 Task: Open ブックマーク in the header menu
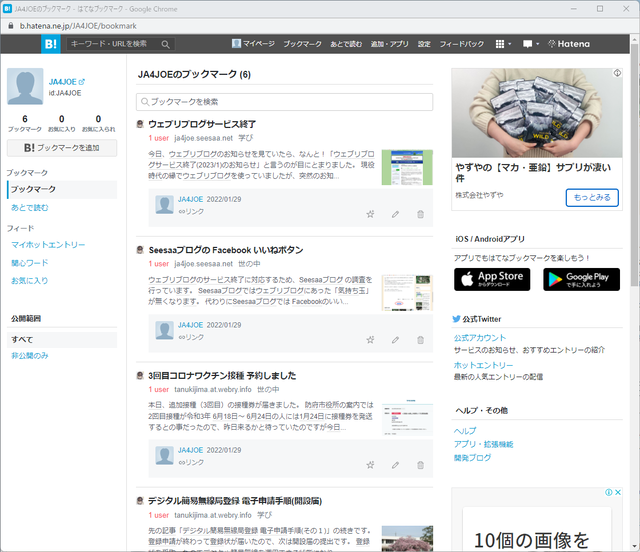(x=302, y=44)
